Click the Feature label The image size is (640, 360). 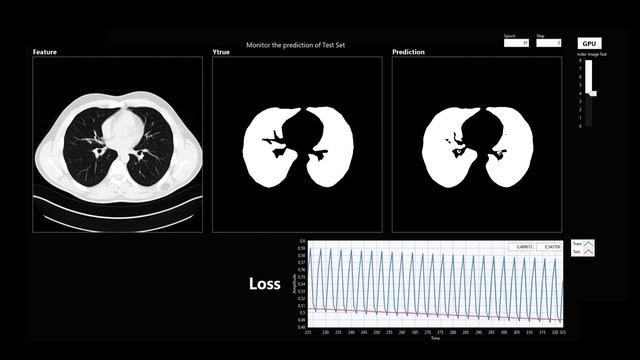coord(44,52)
